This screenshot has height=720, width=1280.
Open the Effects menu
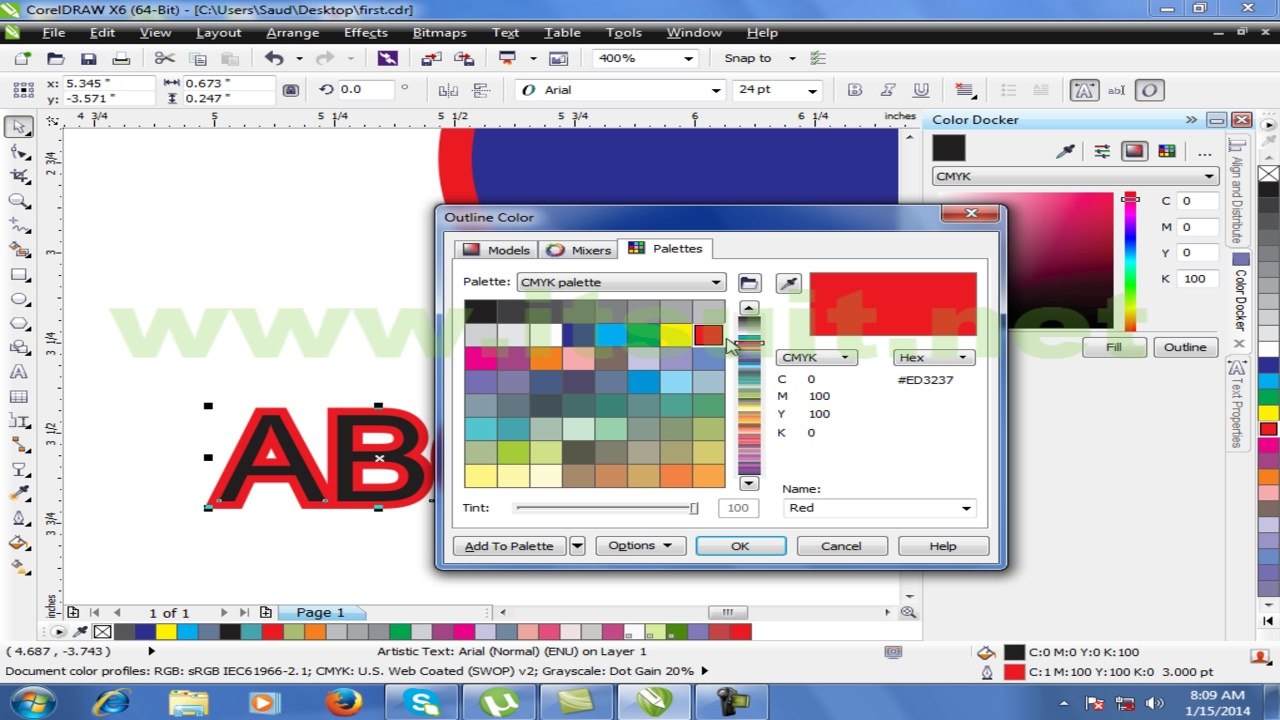click(x=365, y=33)
